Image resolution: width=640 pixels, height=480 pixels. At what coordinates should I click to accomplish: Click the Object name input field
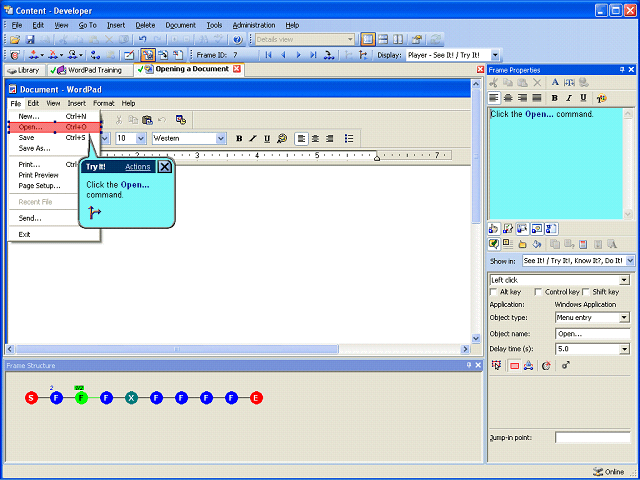[592, 333]
